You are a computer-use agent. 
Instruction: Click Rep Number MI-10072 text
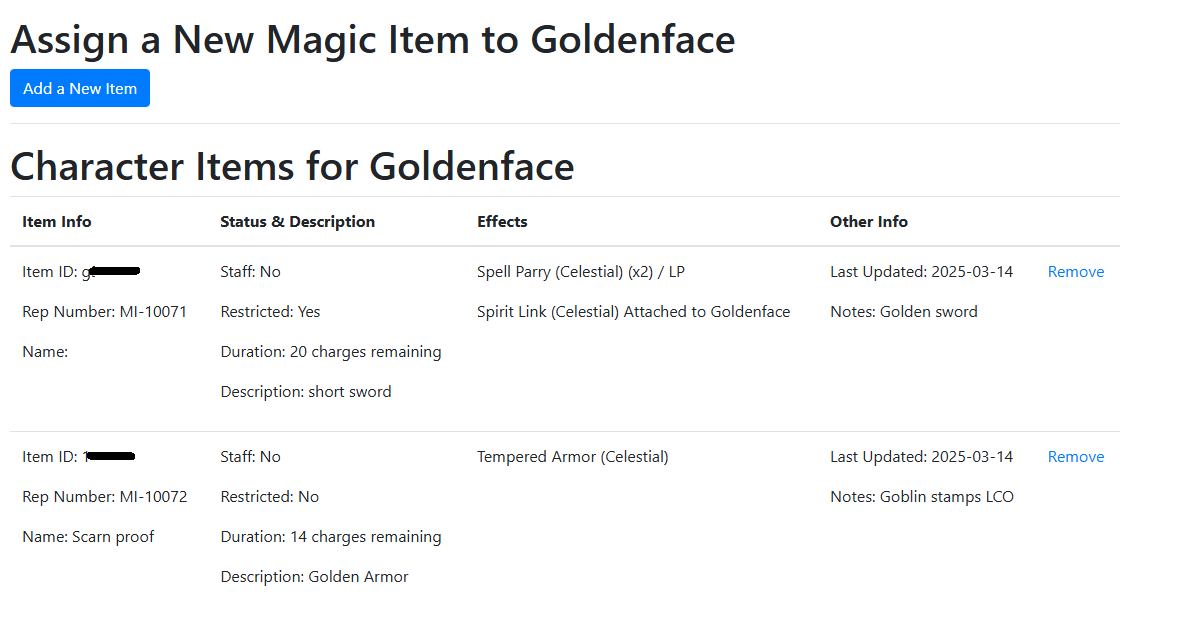tap(104, 497)
